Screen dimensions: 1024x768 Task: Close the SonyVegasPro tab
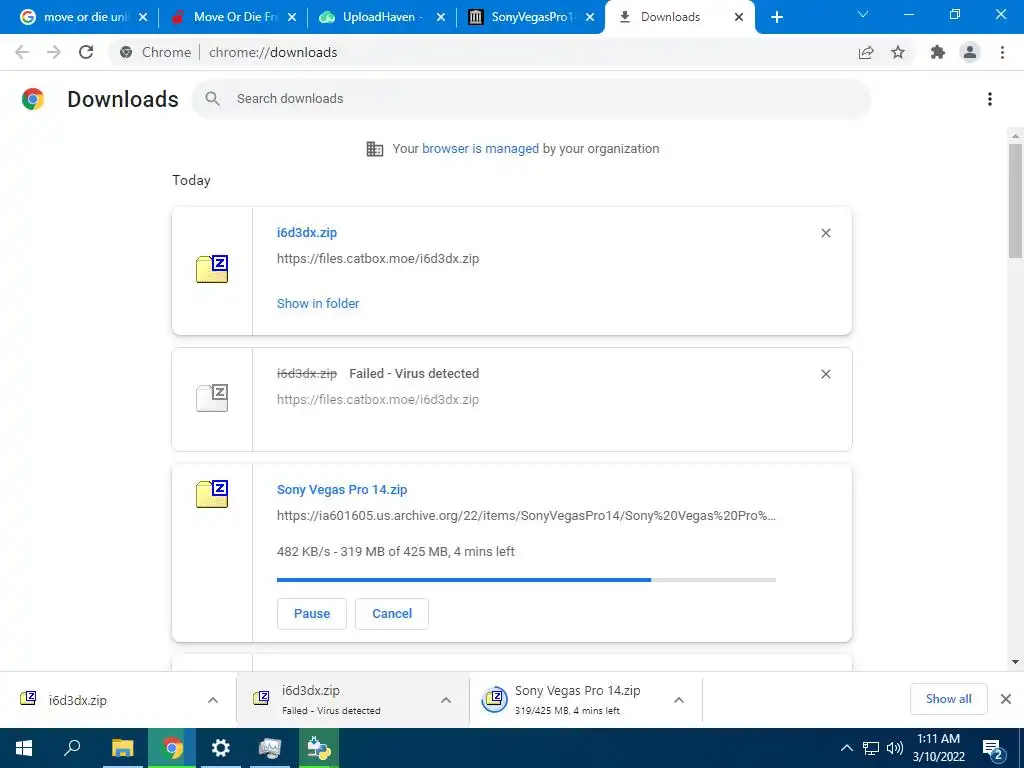[590, 17]
